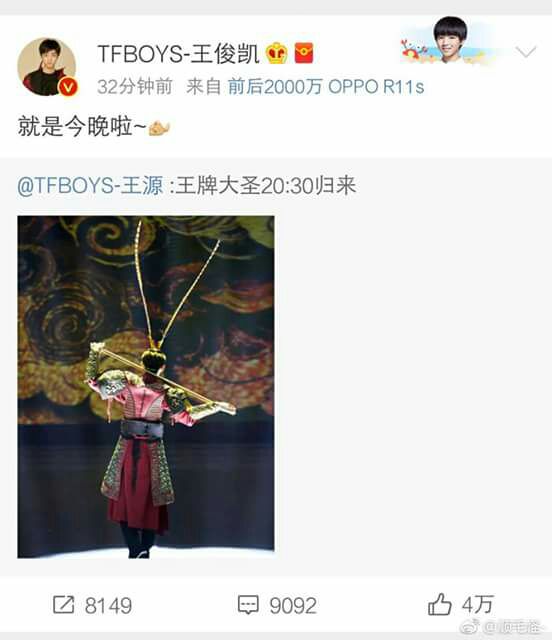The height and width of the screenshot is (640, 552).
Task: Open TFBOYS-王俊凯 profile avatar
Action: [47, 67]
